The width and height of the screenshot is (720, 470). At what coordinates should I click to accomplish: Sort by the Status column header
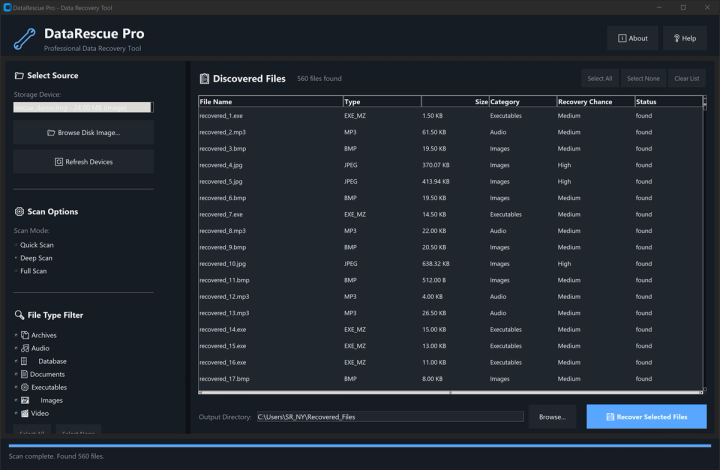pos(668,101)
